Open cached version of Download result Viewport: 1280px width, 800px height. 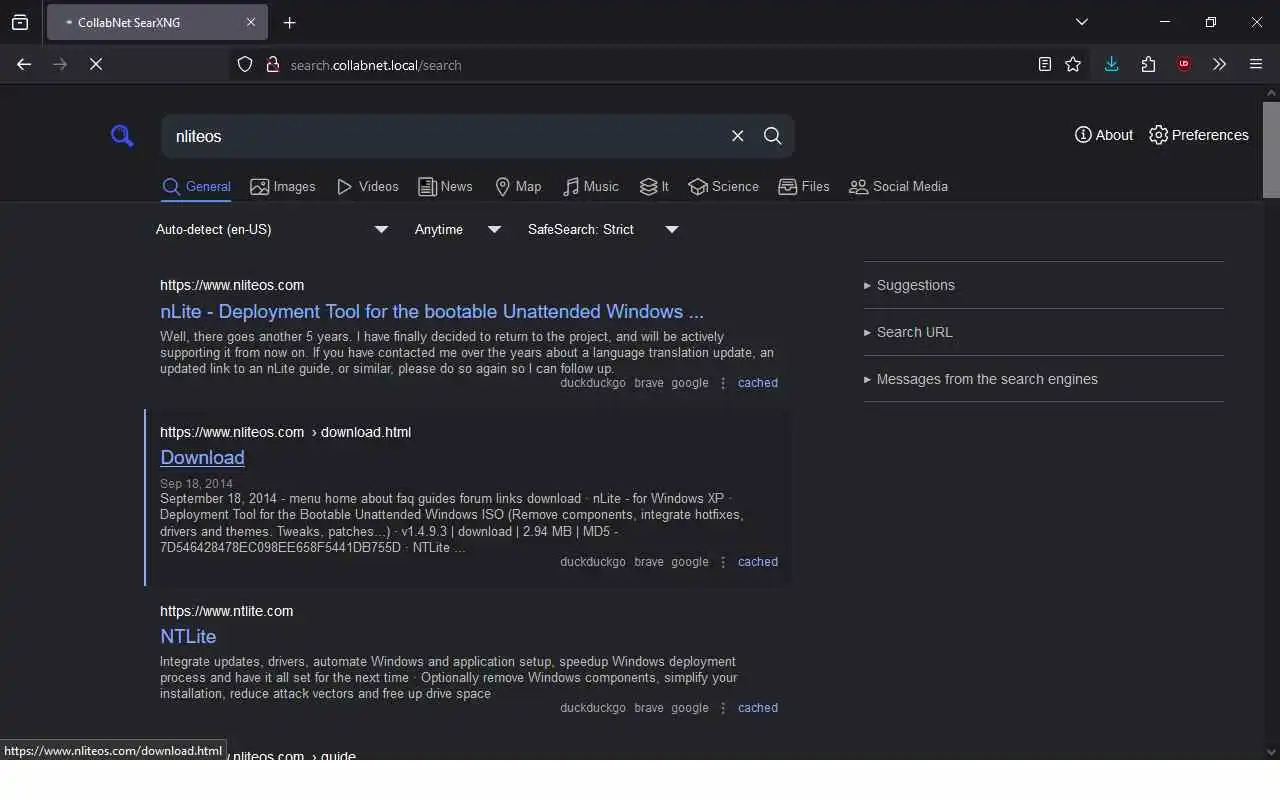758,562
